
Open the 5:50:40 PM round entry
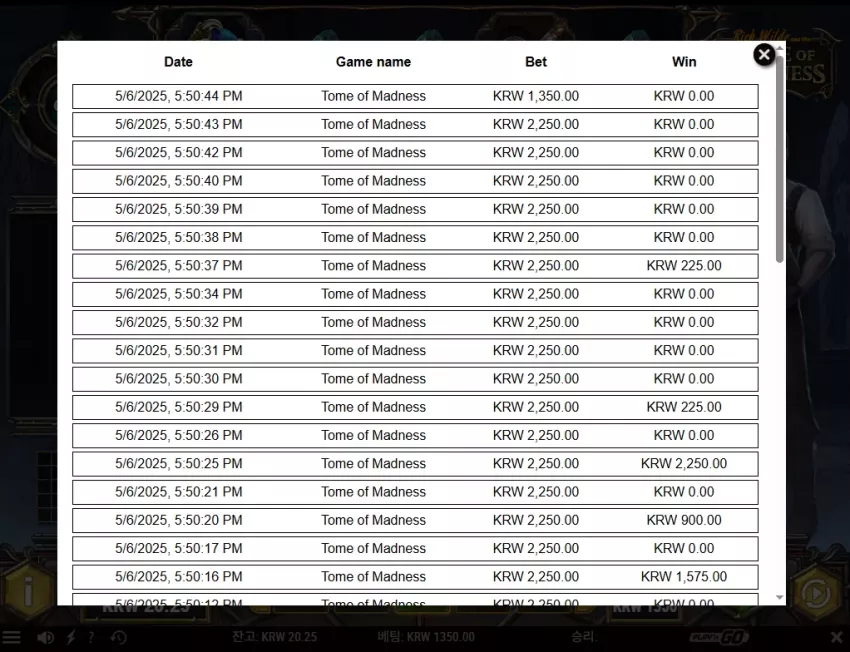pos(415,181)
